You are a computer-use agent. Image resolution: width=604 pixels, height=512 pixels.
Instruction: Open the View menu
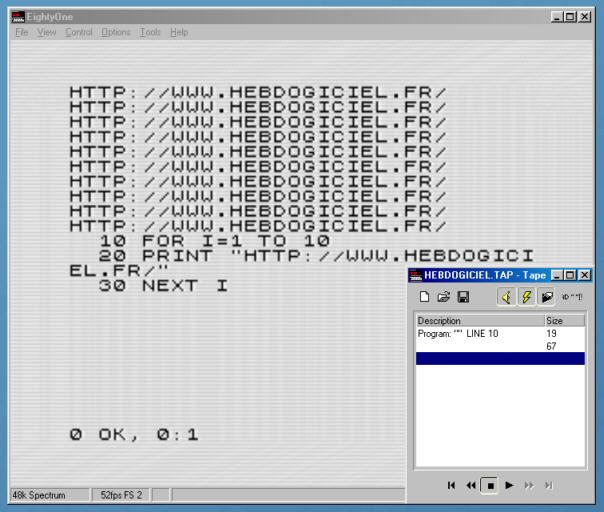47,32
